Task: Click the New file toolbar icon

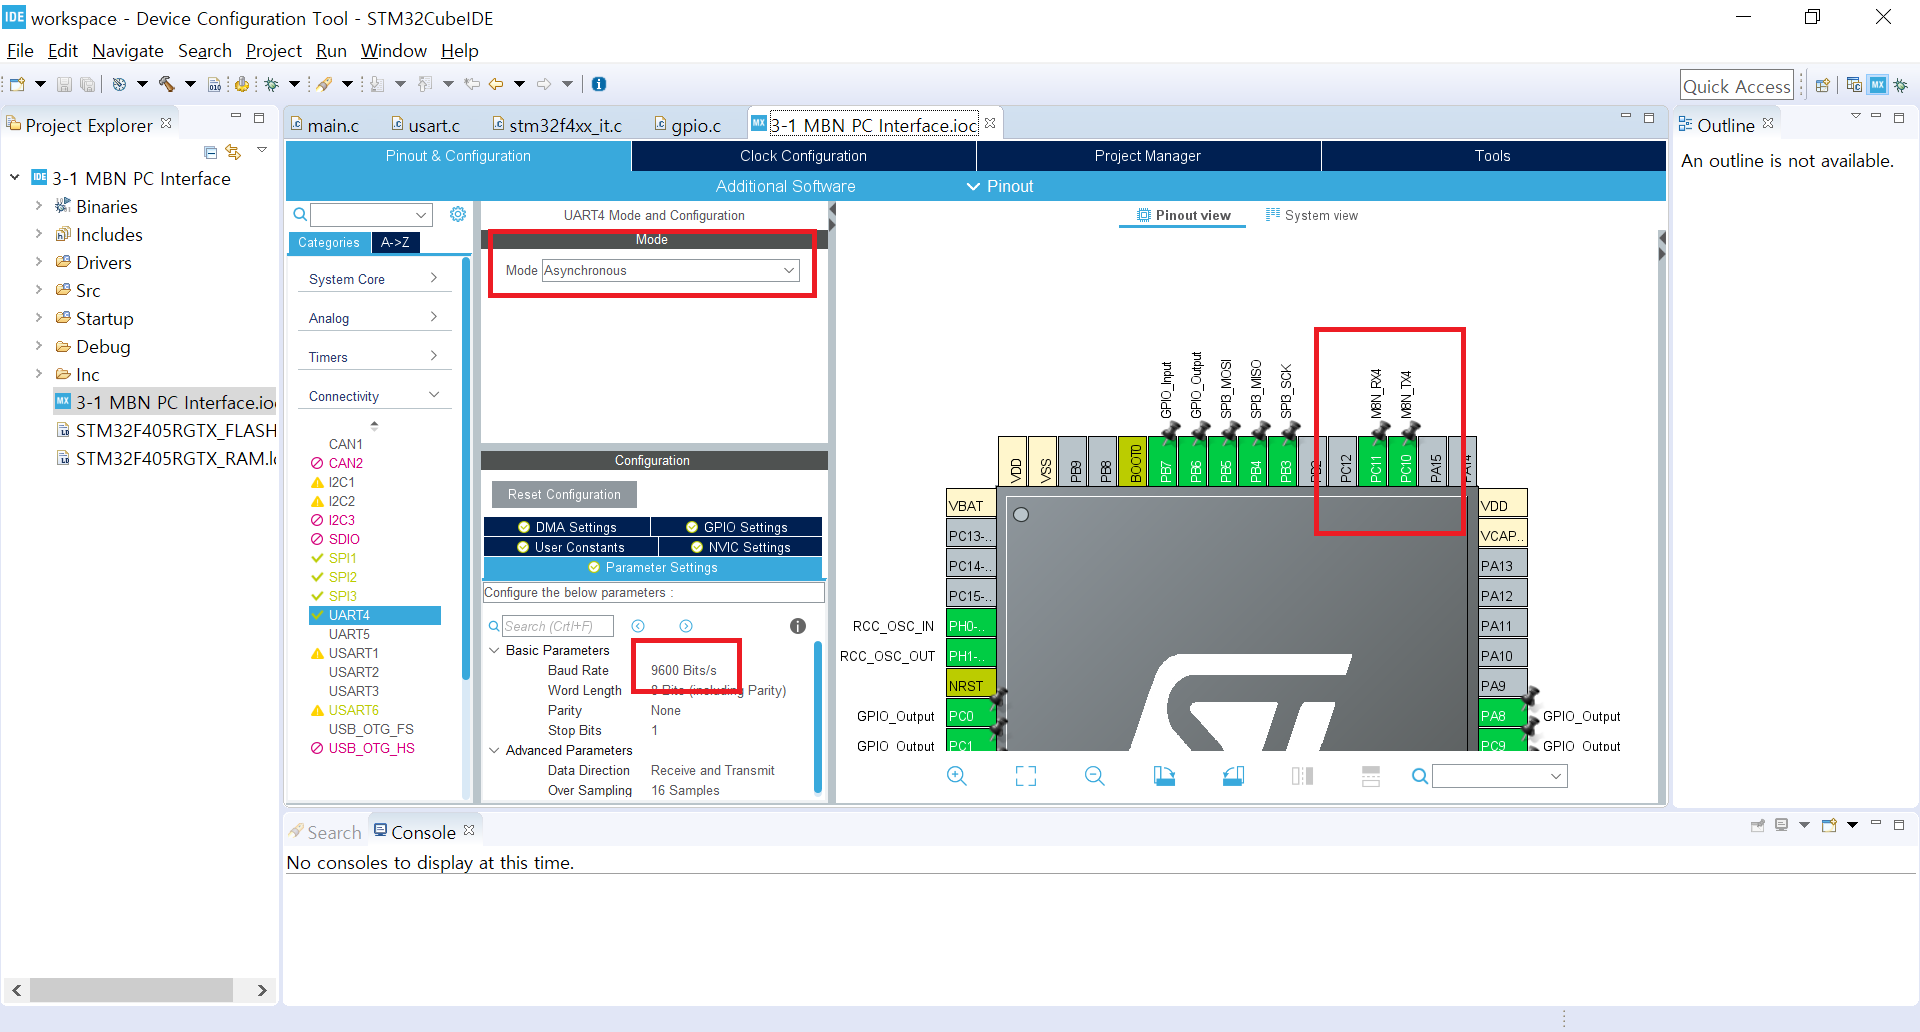Action: coord(17,84)
